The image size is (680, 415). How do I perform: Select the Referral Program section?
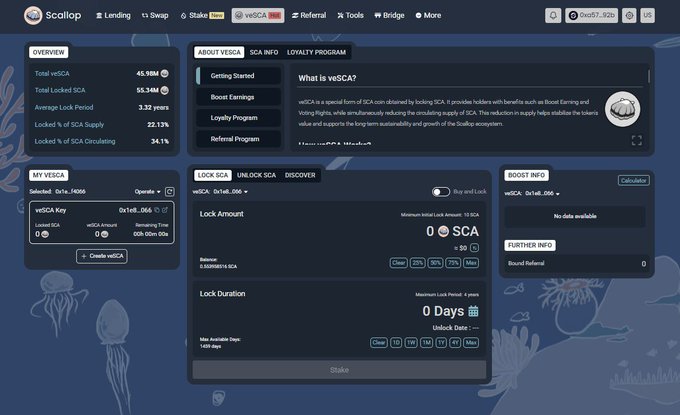pos(239,139)
